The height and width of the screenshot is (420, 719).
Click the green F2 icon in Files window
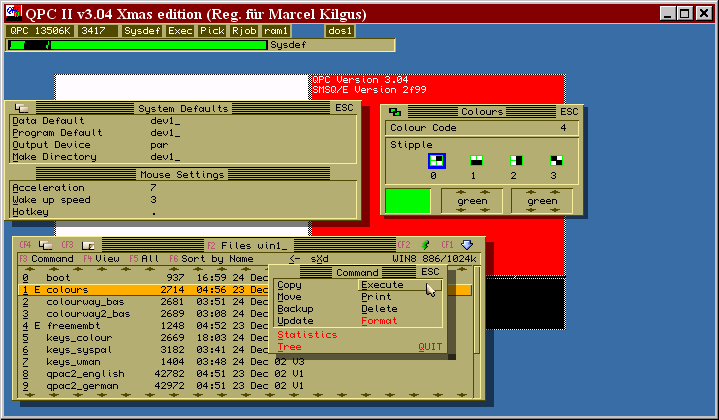[x=425, y=245]
